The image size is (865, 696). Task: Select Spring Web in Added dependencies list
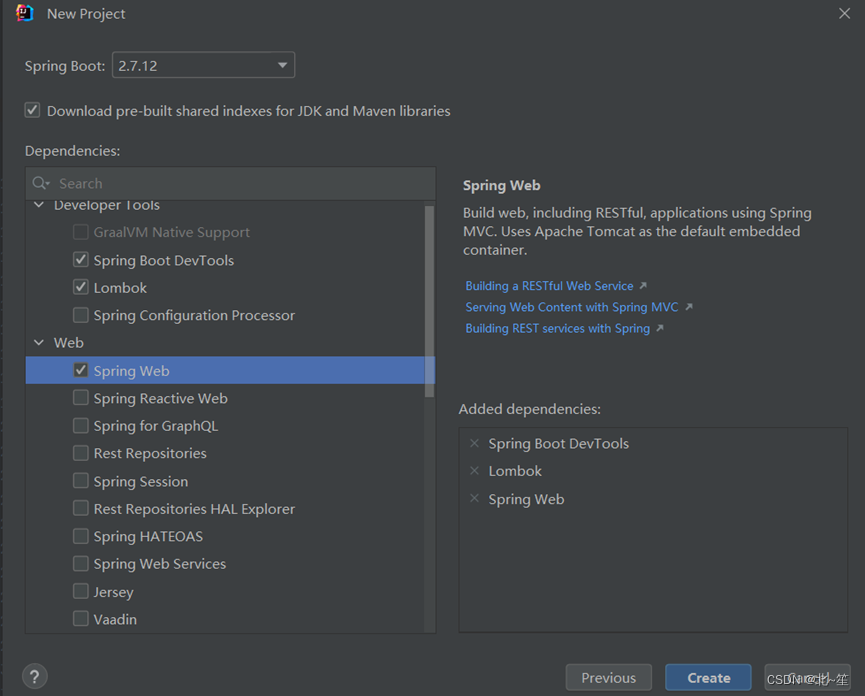tap(526, 499)
